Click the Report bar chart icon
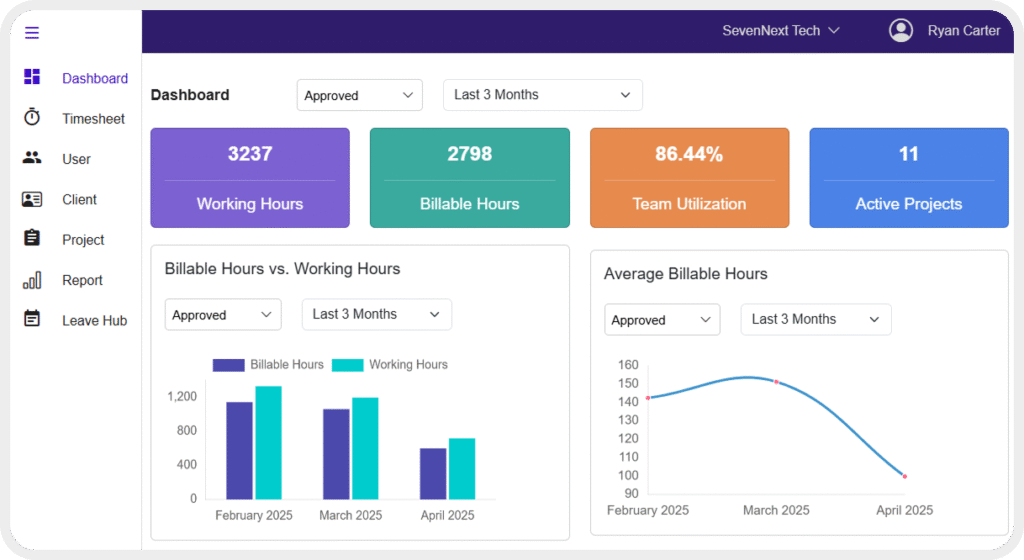The image size is (1024, 560). pyautogui.click(x=32, y=280)
